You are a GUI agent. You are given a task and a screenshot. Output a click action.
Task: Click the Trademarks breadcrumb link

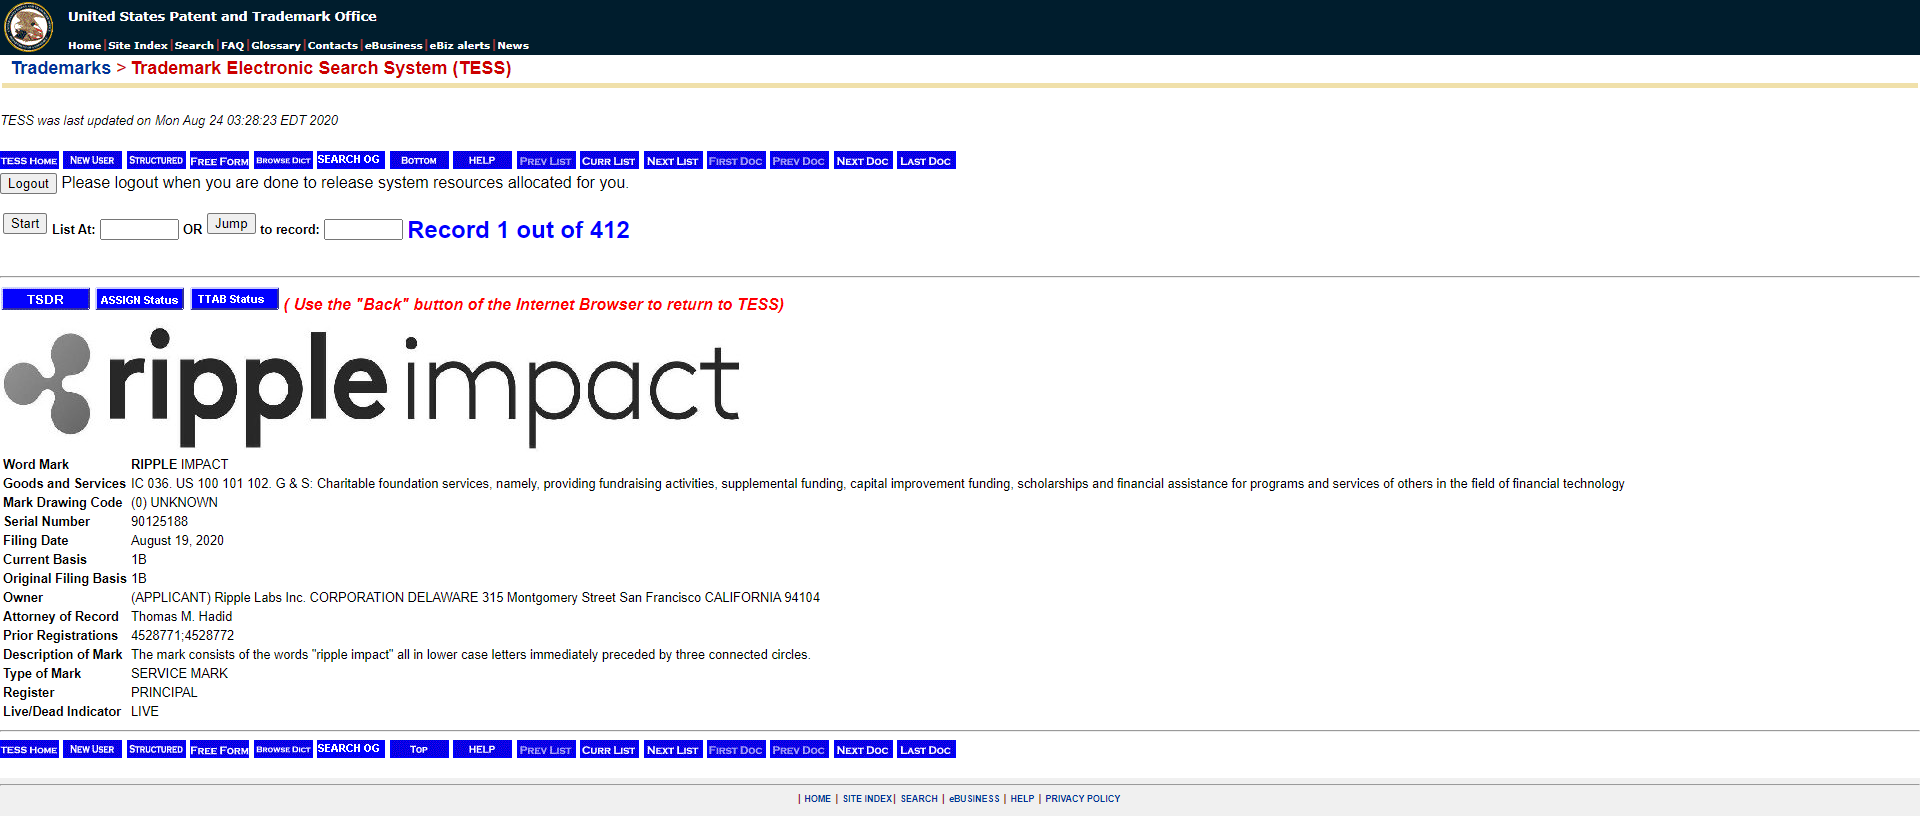pos(61,68)
